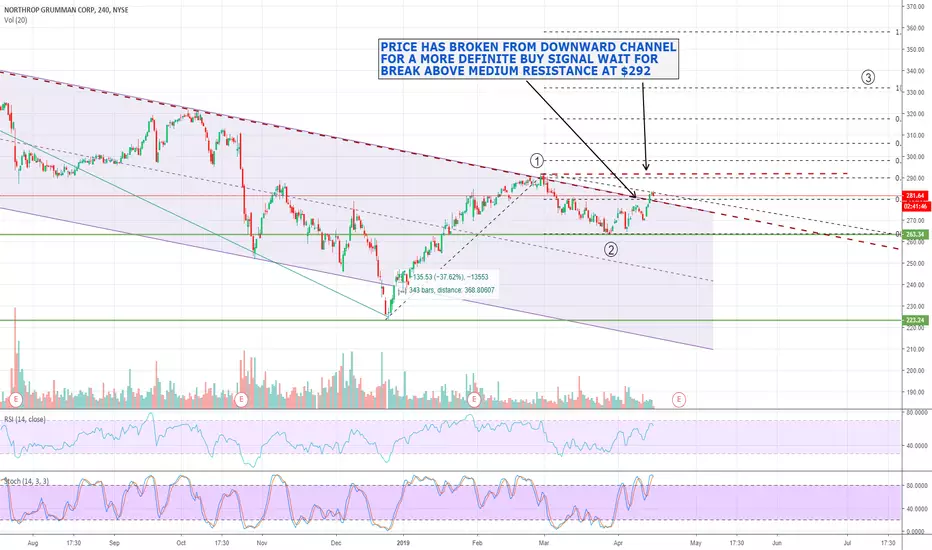Click the Jun label on time axis
This screenshot has width=932, height=550.
(777, 543)
